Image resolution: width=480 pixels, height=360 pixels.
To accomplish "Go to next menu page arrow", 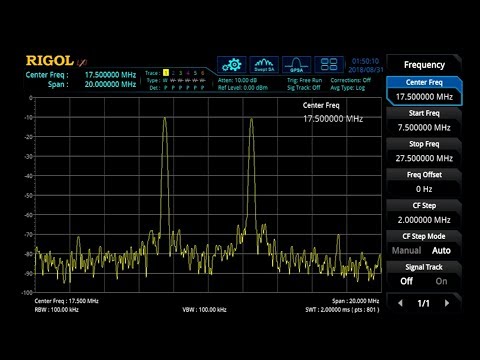I will click(x=447, y=303).
